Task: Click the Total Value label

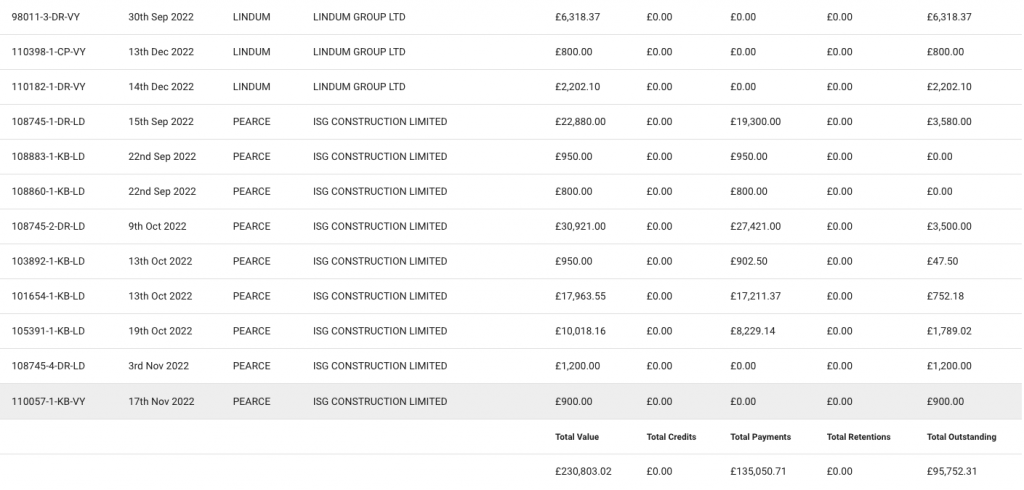Action: pyautogui.click(x=576, y=437)
